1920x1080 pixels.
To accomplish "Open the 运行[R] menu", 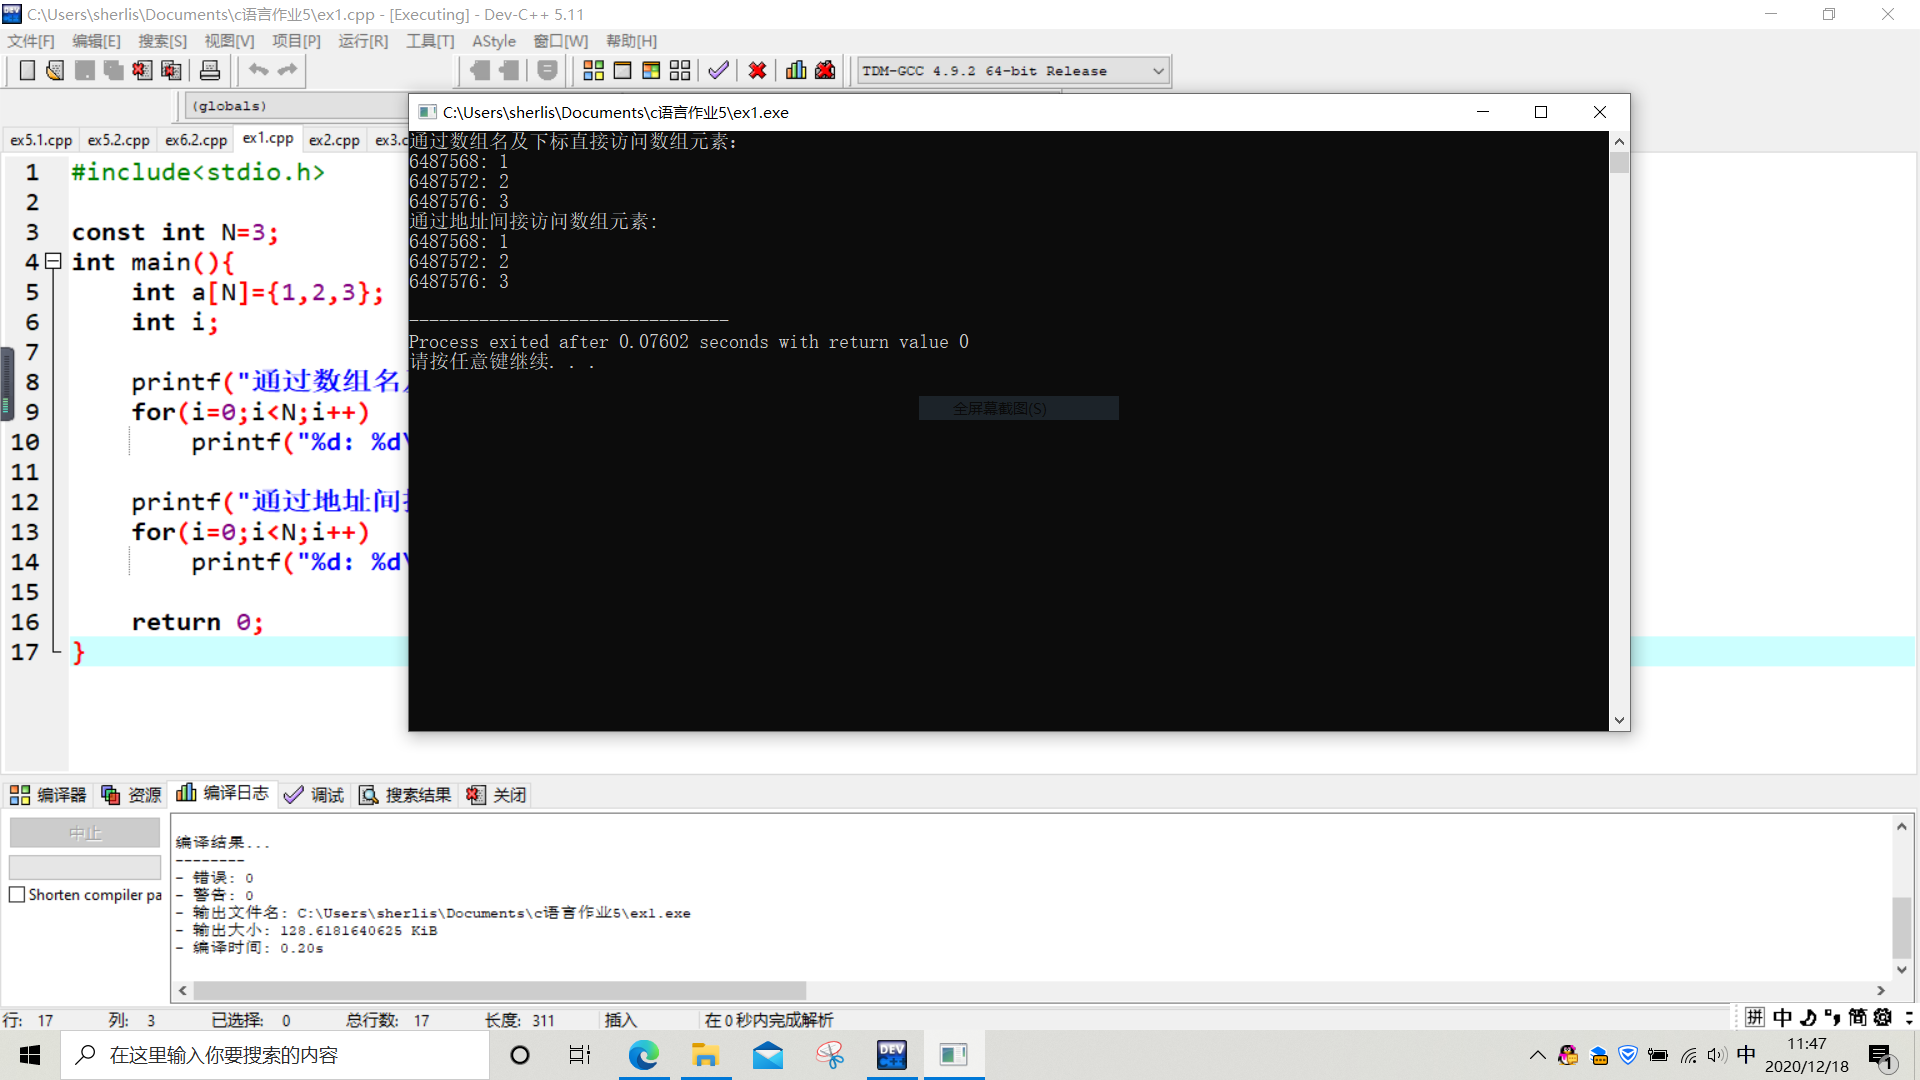I will [x=362, y=41].
